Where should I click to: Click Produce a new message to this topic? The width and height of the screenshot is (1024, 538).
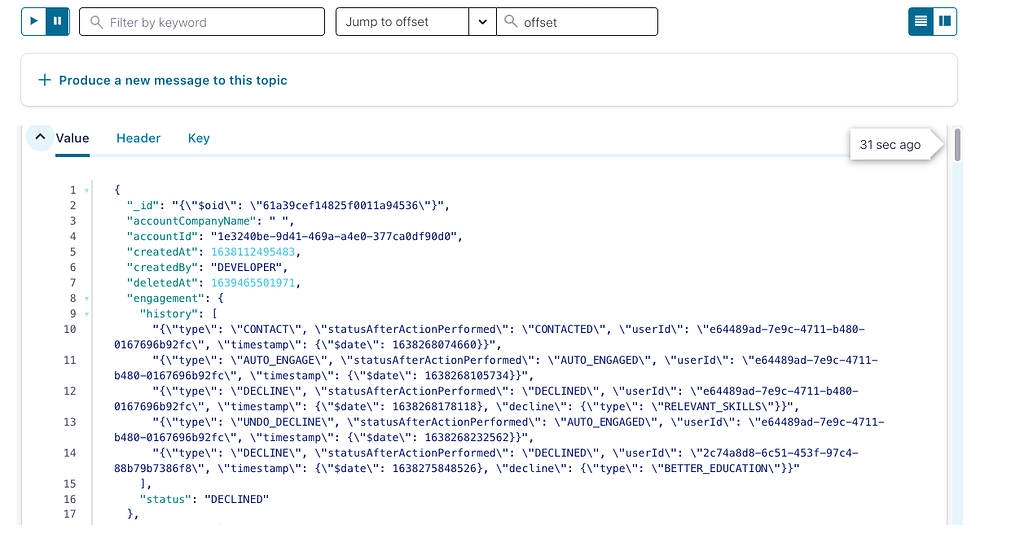(x=173, y=80)
